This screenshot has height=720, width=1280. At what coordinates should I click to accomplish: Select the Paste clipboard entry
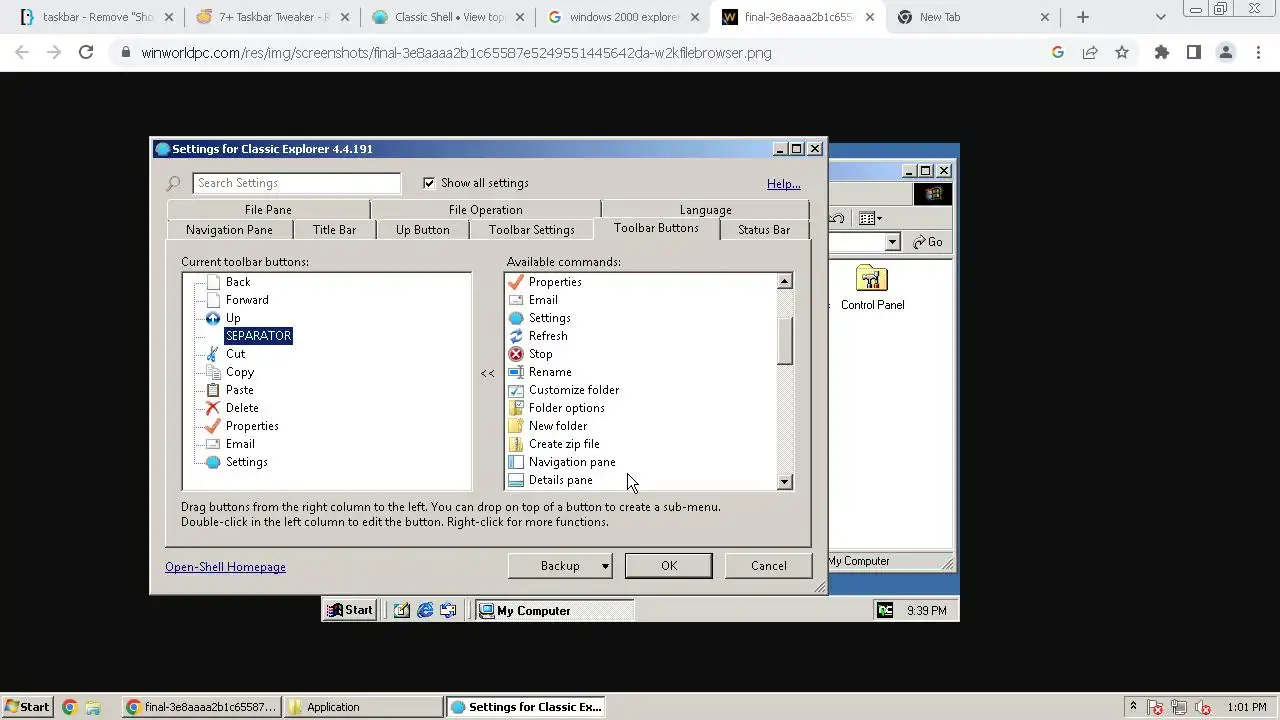[x=239, y=390]
